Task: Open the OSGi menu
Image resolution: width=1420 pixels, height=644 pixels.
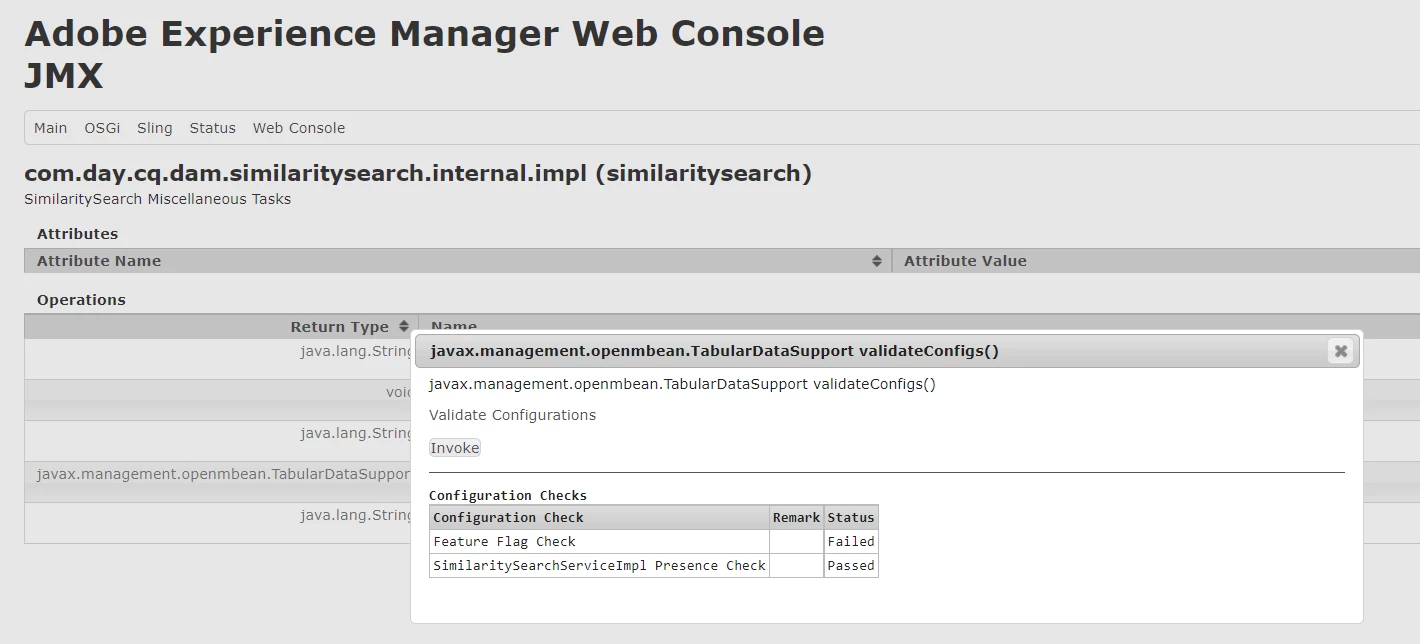Action: point(102,128)
